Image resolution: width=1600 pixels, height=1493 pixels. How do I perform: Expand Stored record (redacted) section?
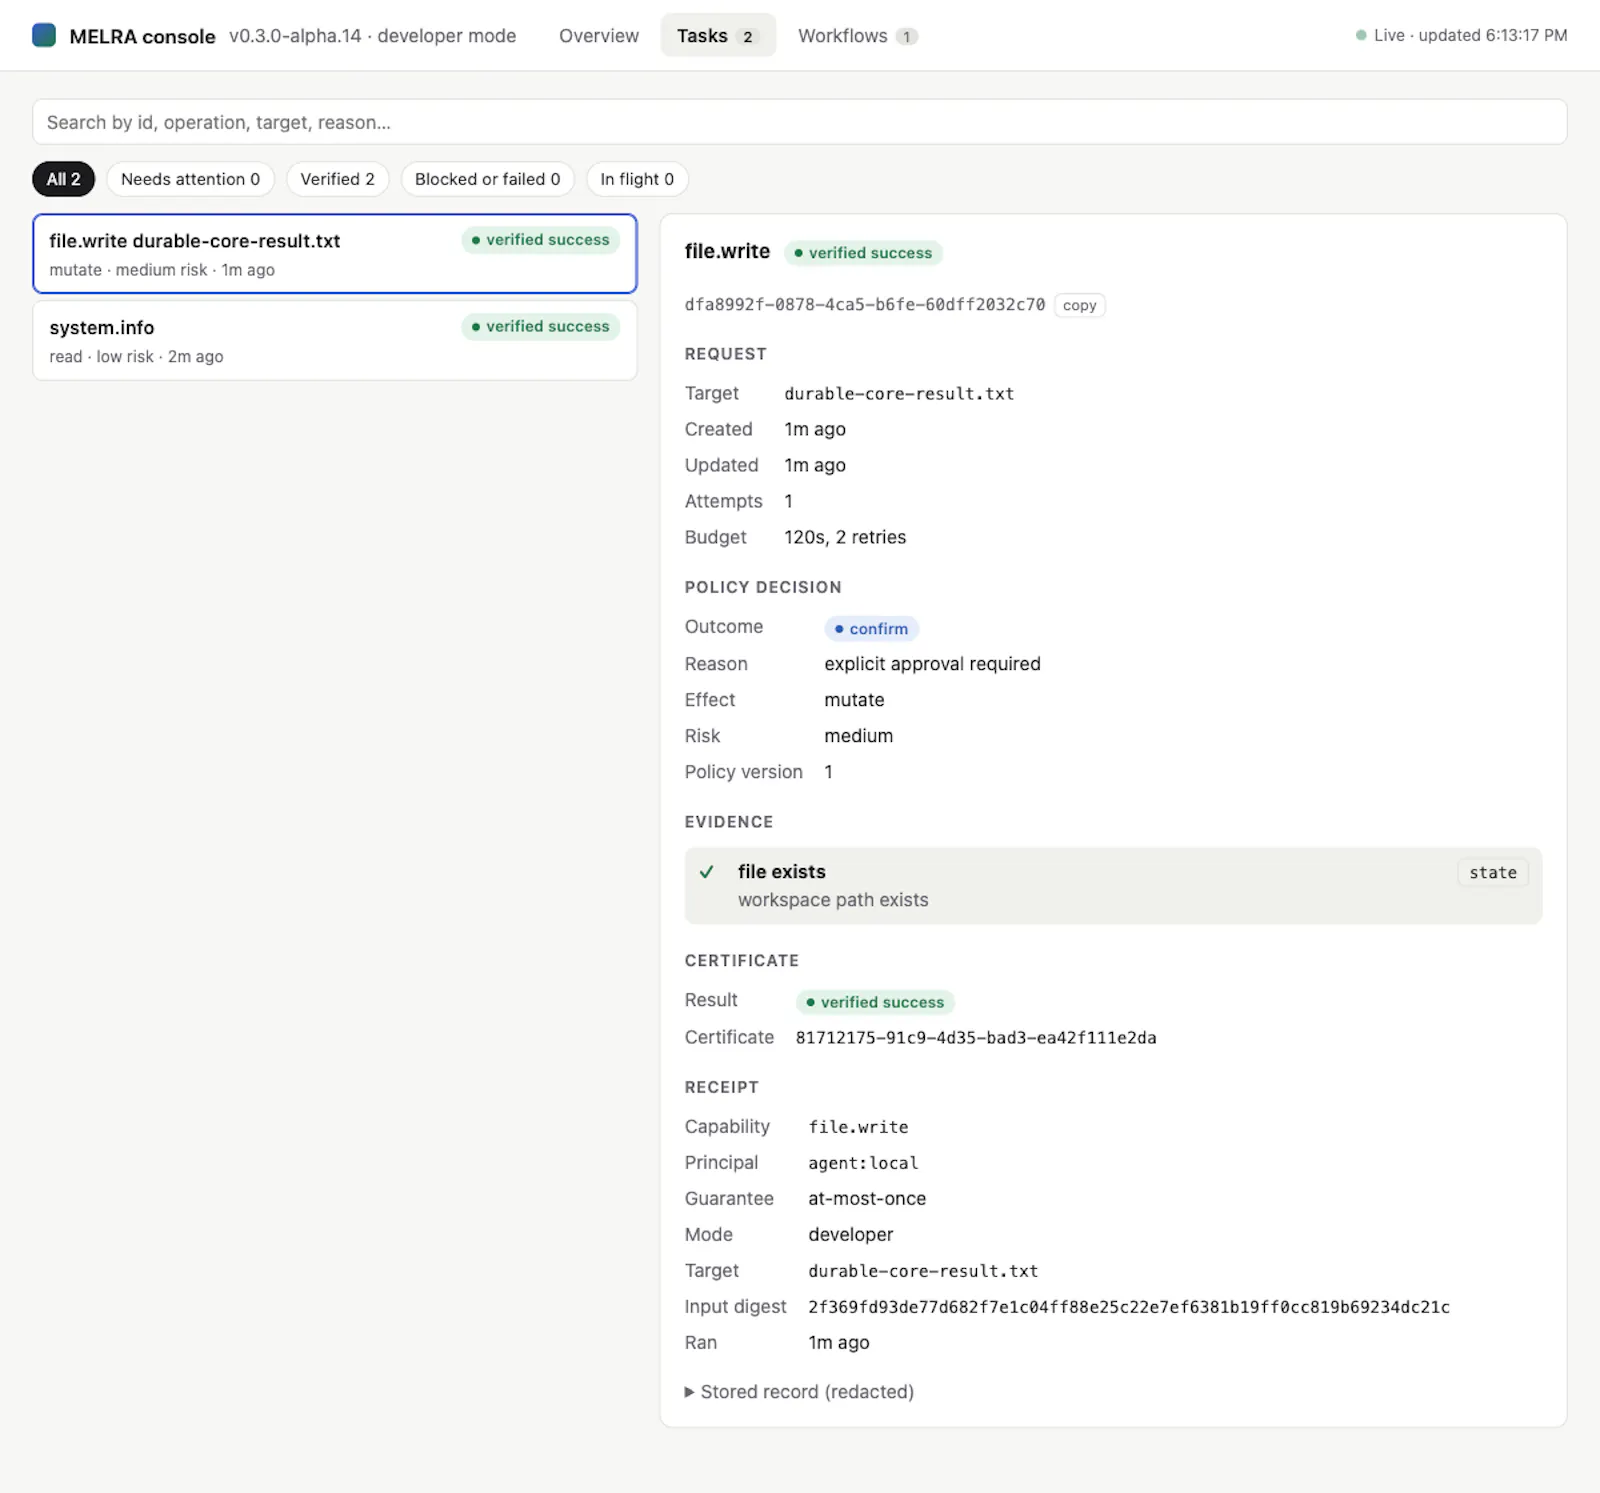(799, 1392)
